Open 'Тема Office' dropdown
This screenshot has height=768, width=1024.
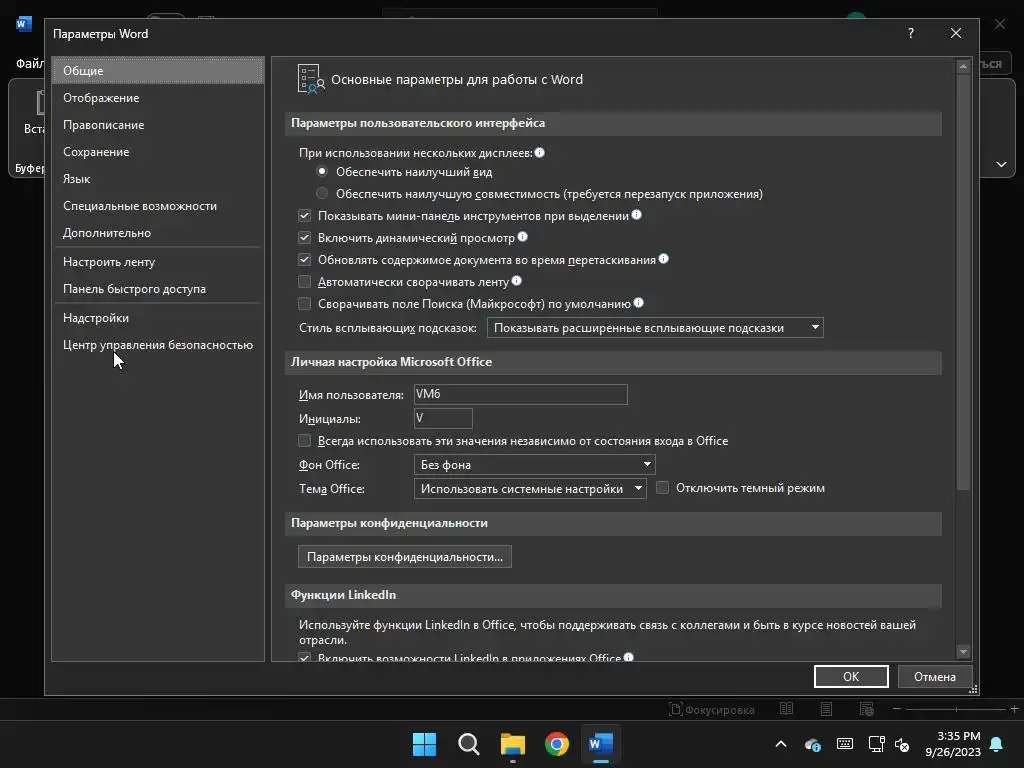click(530, 488)
